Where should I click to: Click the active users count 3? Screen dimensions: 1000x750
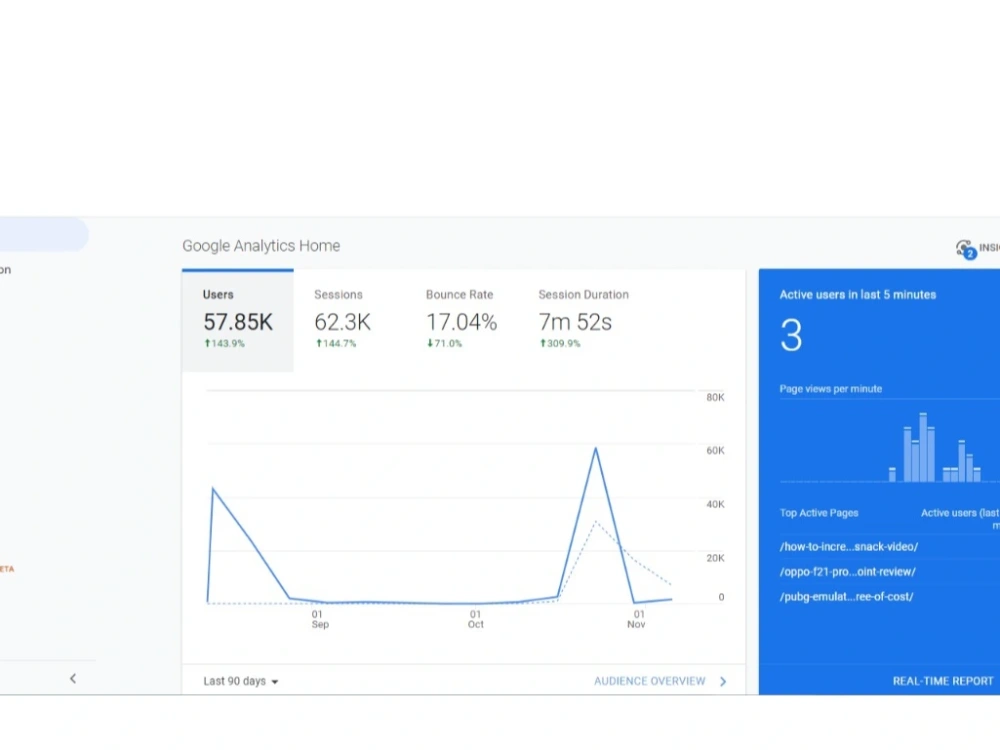point(791,335)
